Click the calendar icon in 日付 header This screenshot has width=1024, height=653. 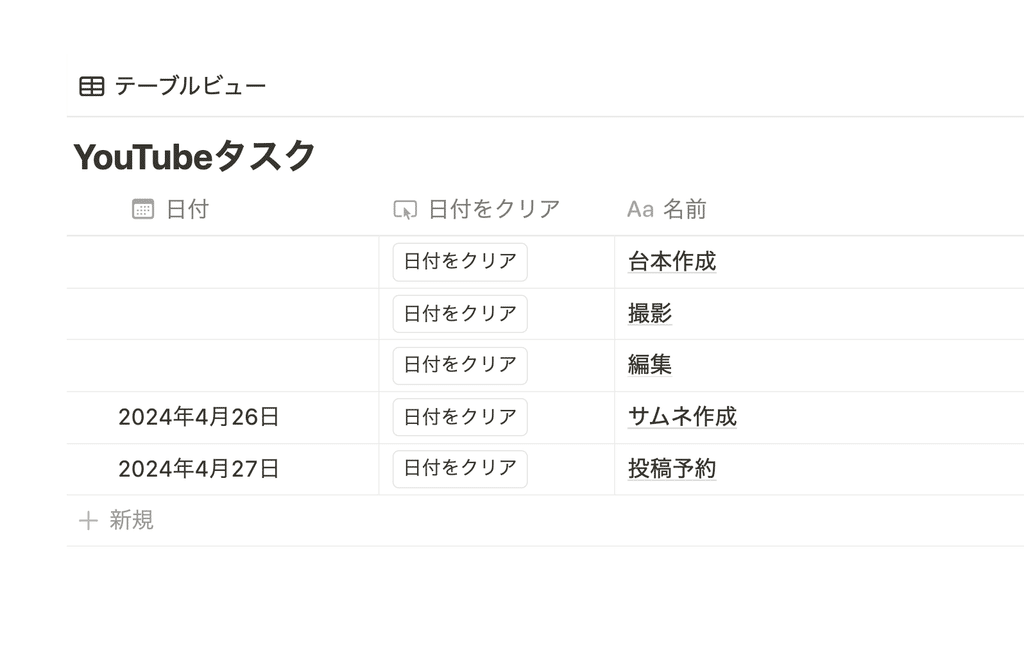coord(143,209)
